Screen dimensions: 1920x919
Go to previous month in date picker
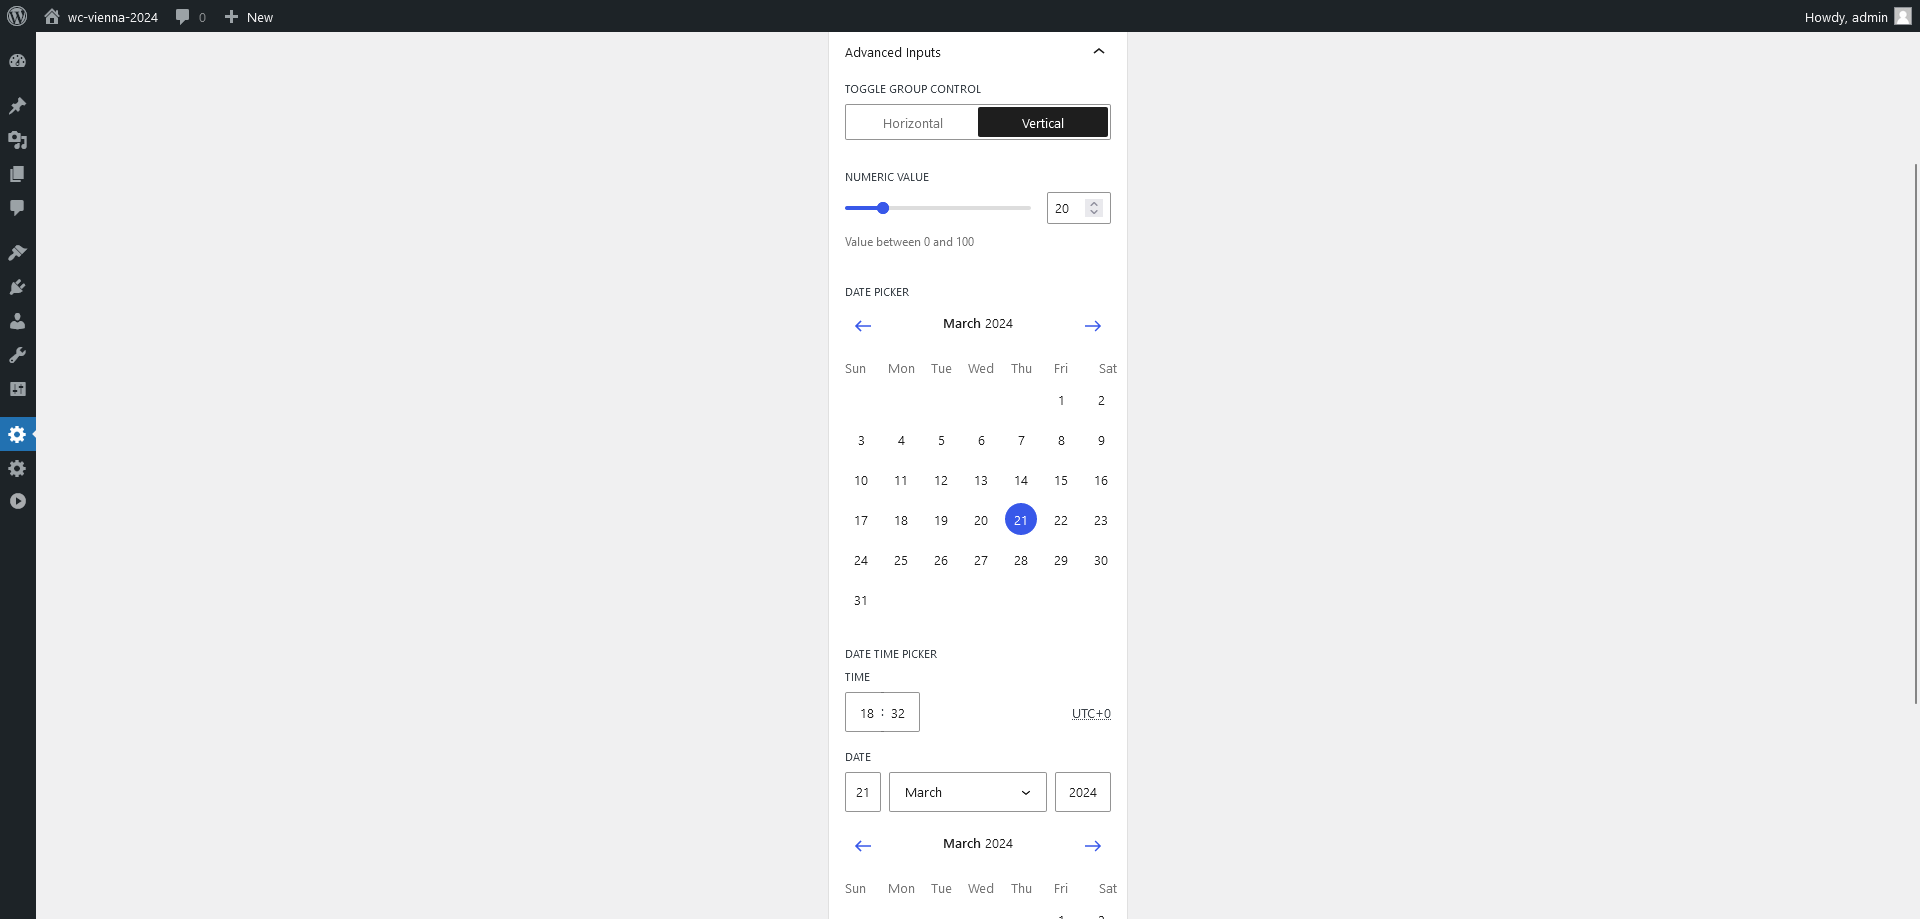point(863,325)
